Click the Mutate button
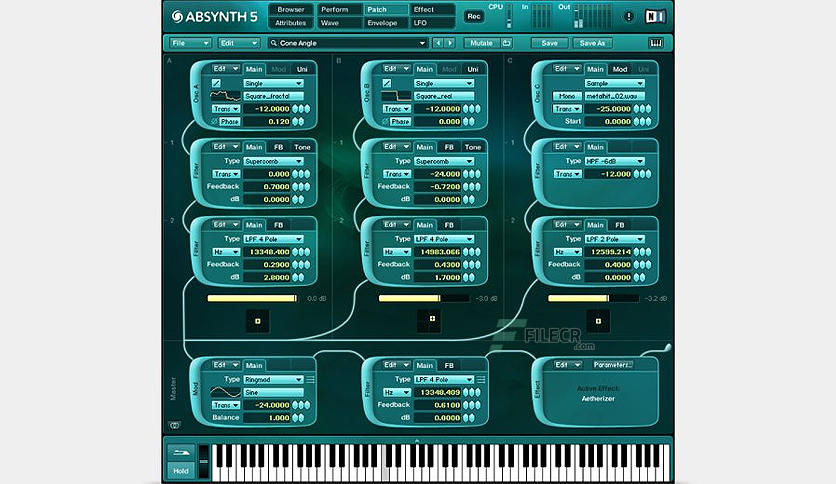The image size is (836, 484). click(x=481, y=43)
